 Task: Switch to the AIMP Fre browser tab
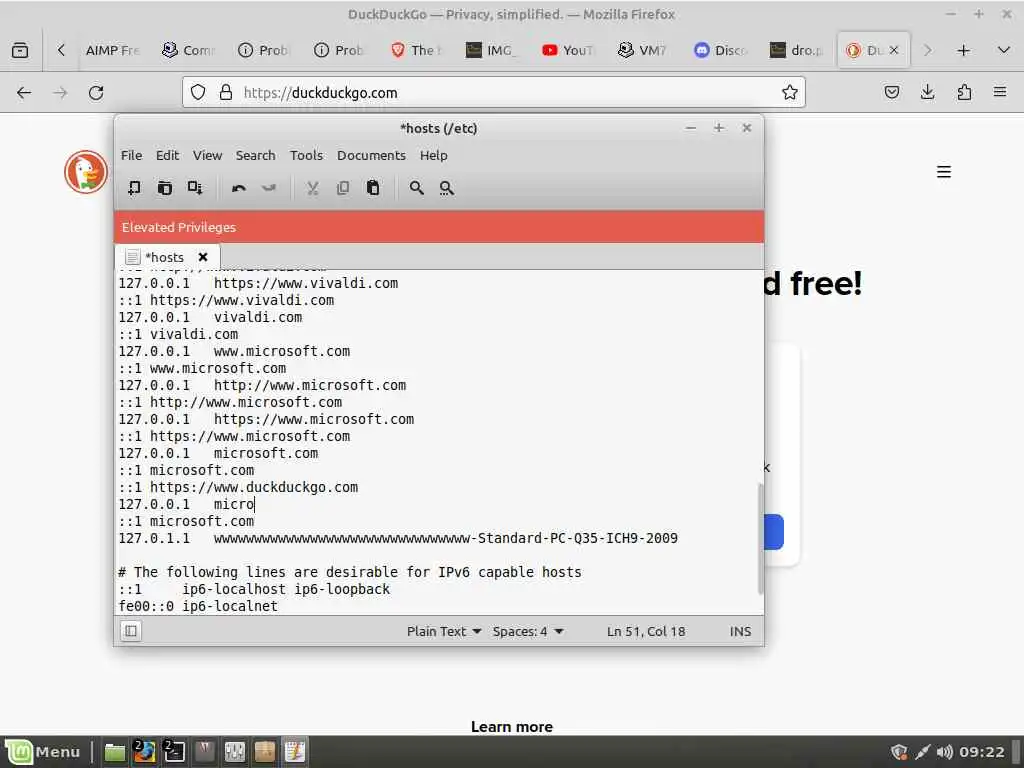click(114, 50)
